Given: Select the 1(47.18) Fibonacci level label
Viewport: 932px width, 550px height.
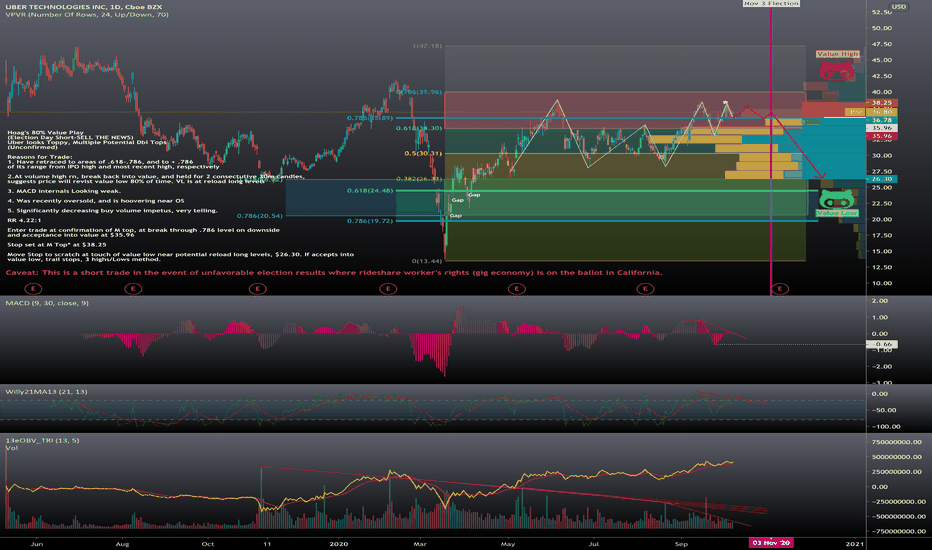Looking at the screenshot, I should (427, 46).
